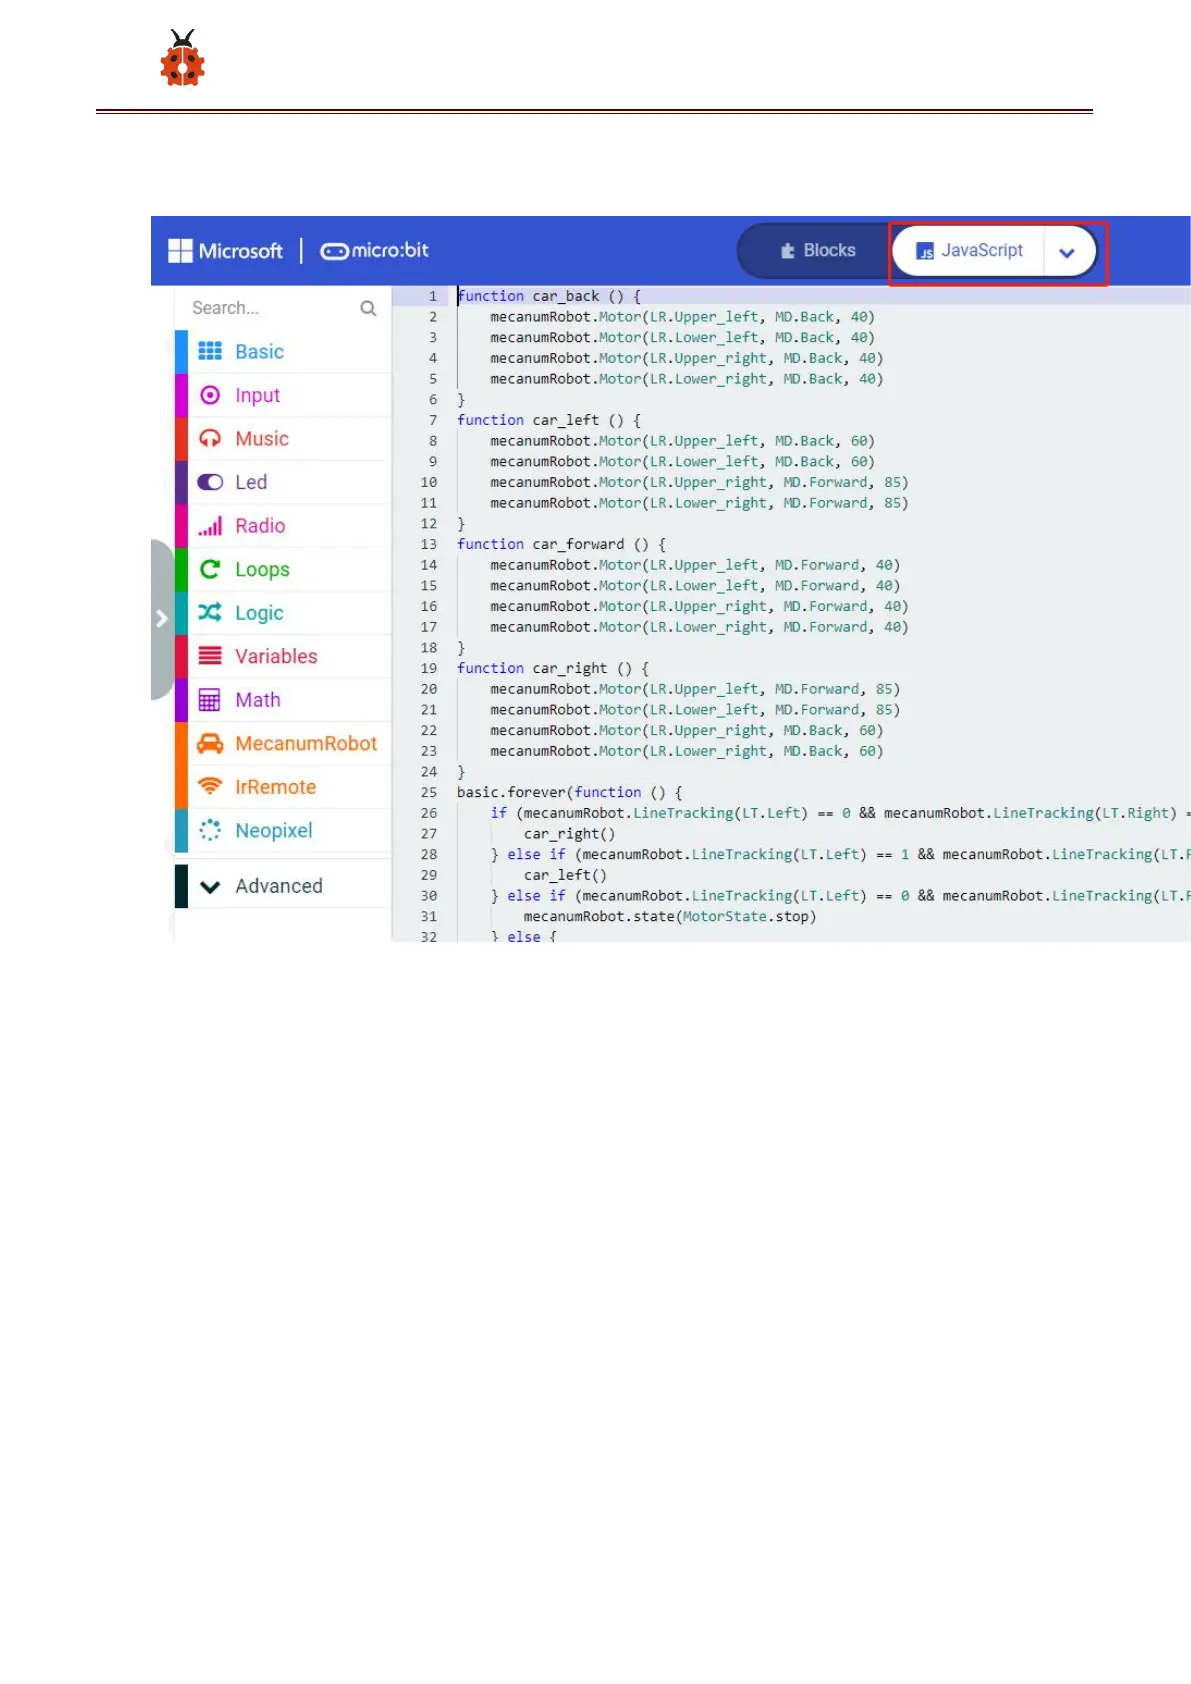
Task: Open the Basic toolbox category
Action: coord(283,351)
